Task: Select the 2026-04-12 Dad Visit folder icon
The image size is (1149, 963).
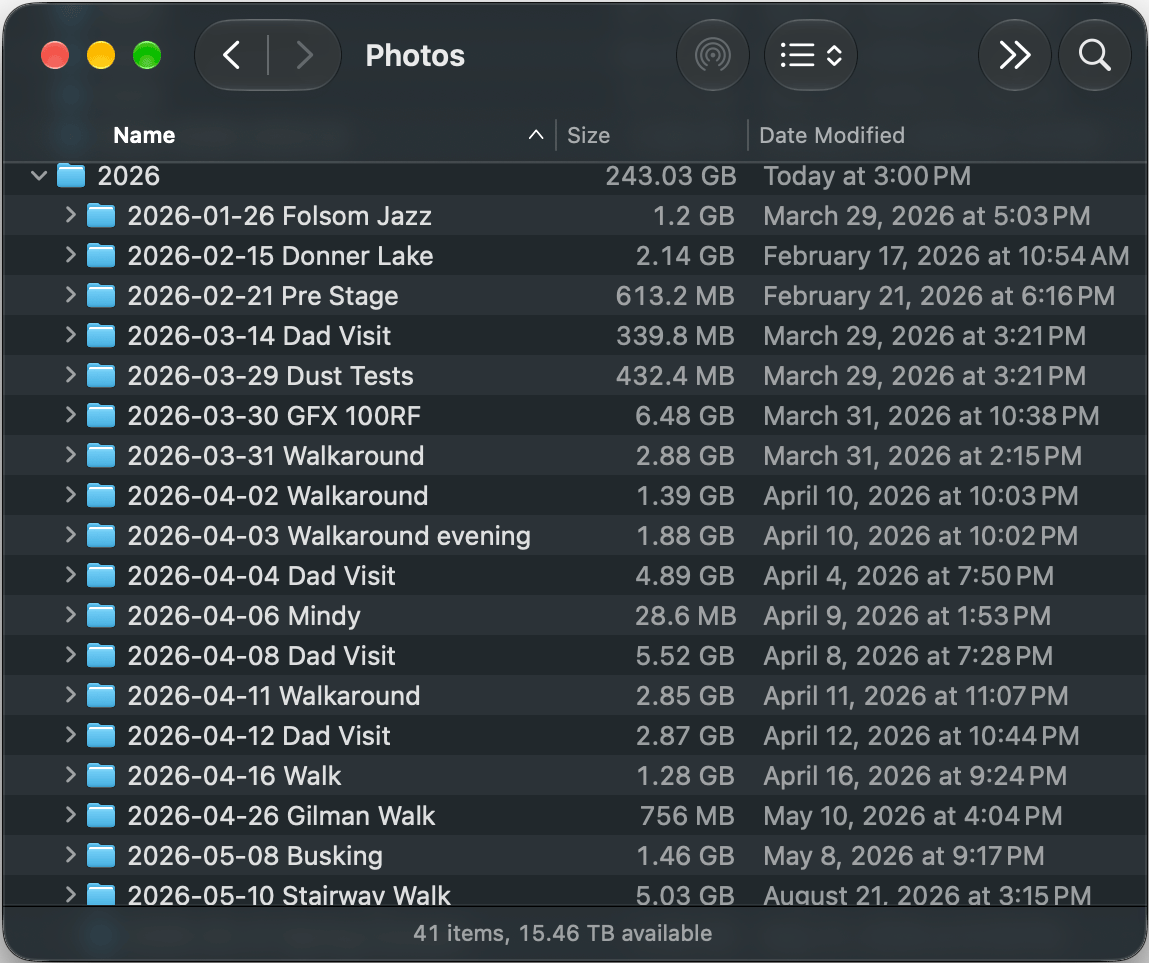Action: point(101,735)
